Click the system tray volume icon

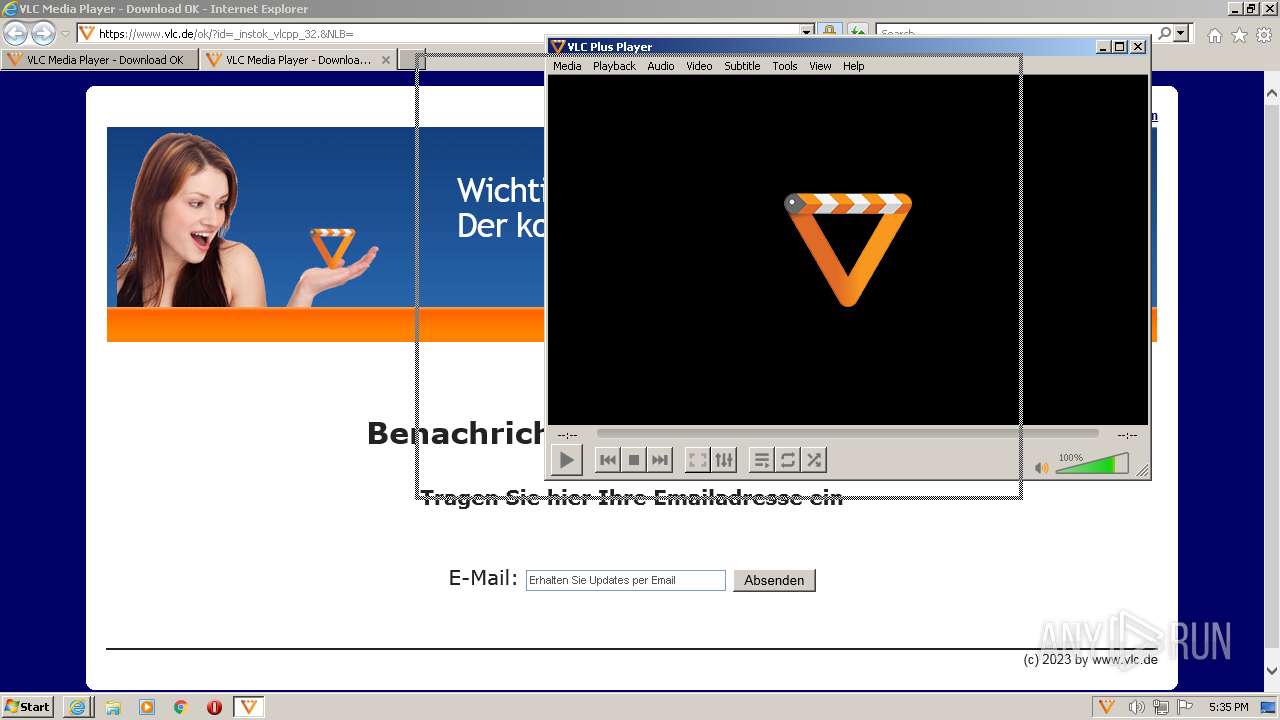point(1137,707)
